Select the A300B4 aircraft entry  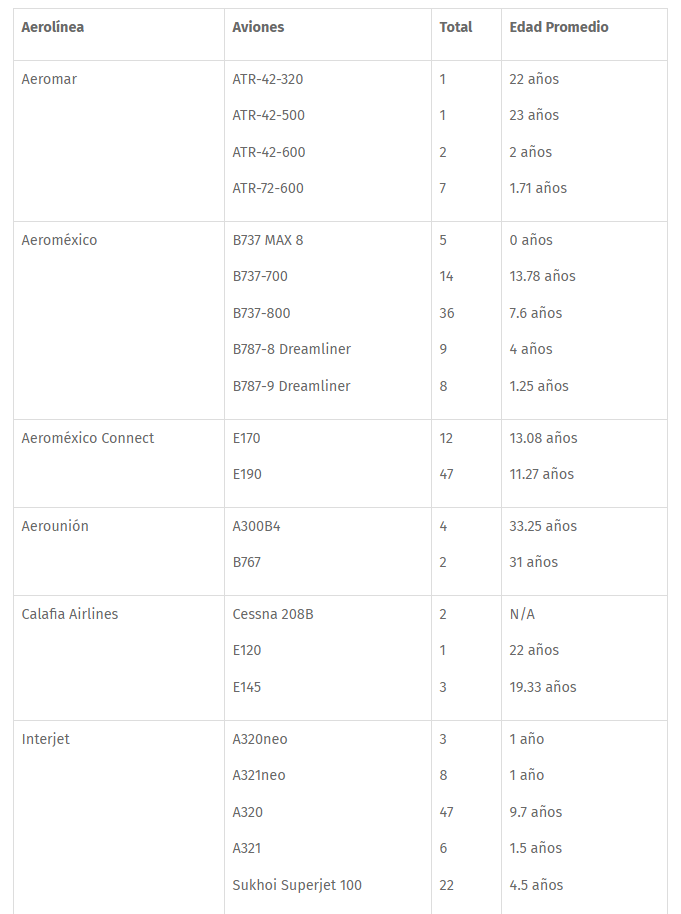point(256,526)
